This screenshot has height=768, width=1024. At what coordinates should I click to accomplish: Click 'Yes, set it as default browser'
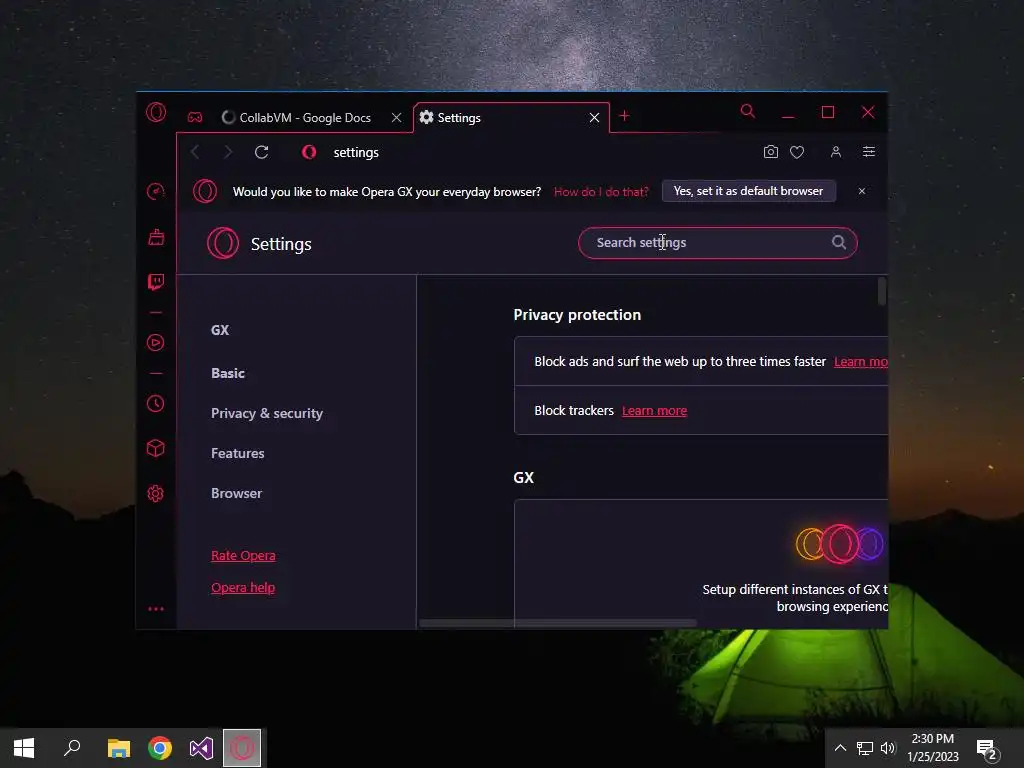click(748, 191)
